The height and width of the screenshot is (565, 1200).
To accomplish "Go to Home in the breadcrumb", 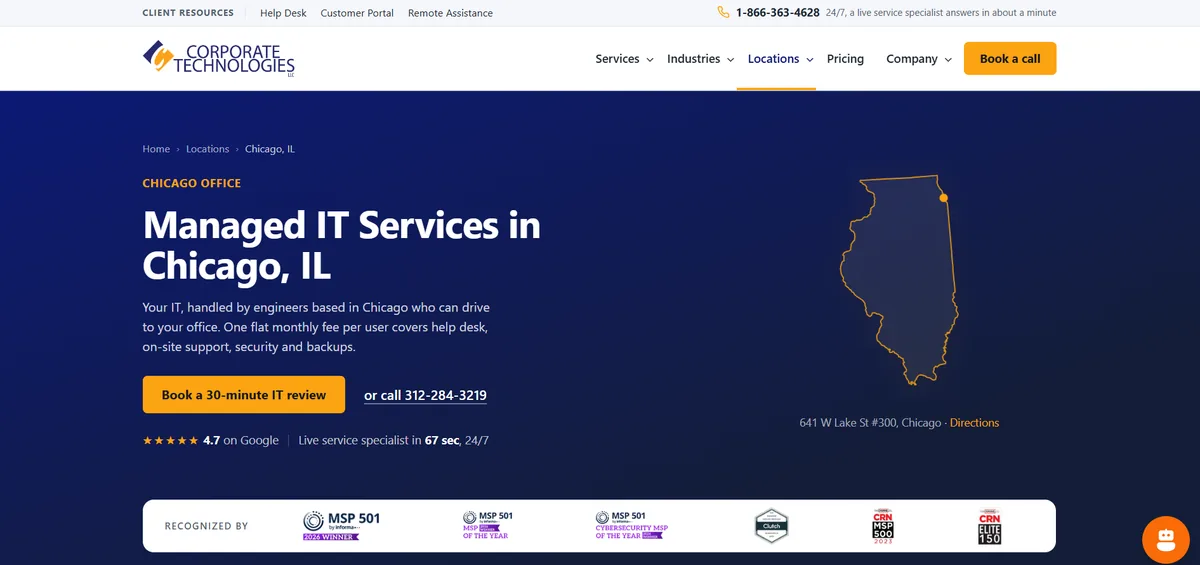I will [x=156, y=149].
